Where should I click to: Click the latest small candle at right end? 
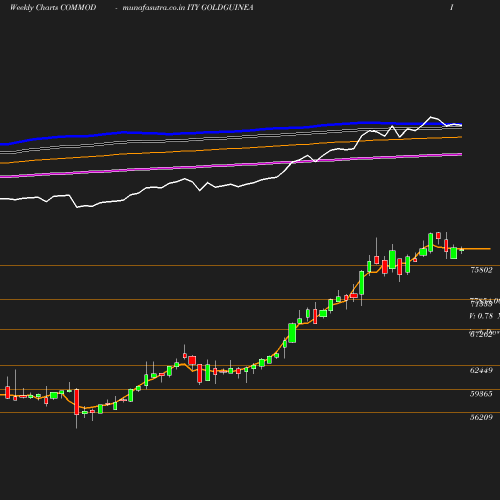462,250
